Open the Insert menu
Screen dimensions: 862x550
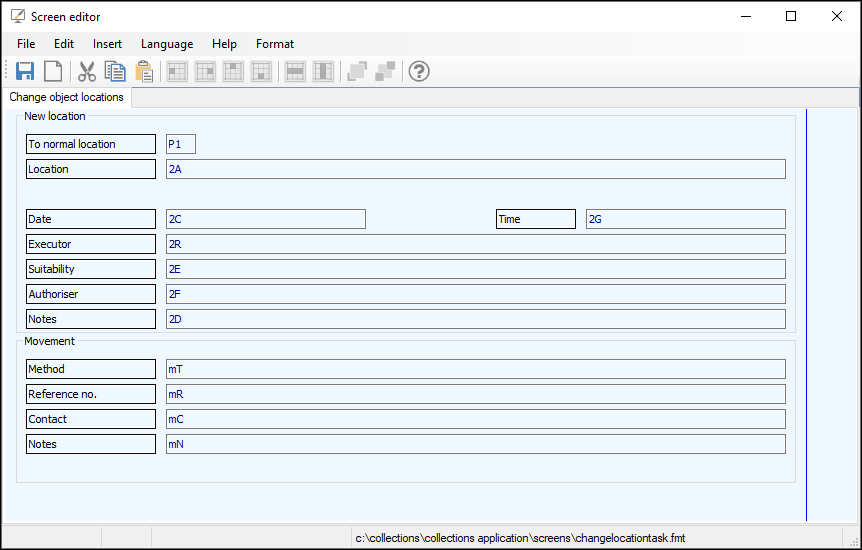coord(107,44)
